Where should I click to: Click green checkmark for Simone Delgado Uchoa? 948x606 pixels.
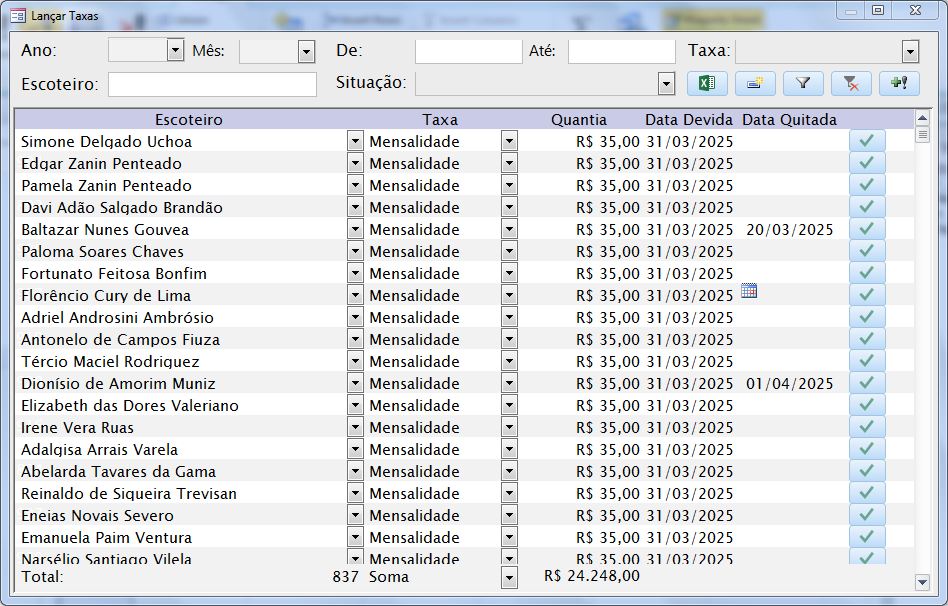coord(867,141)
